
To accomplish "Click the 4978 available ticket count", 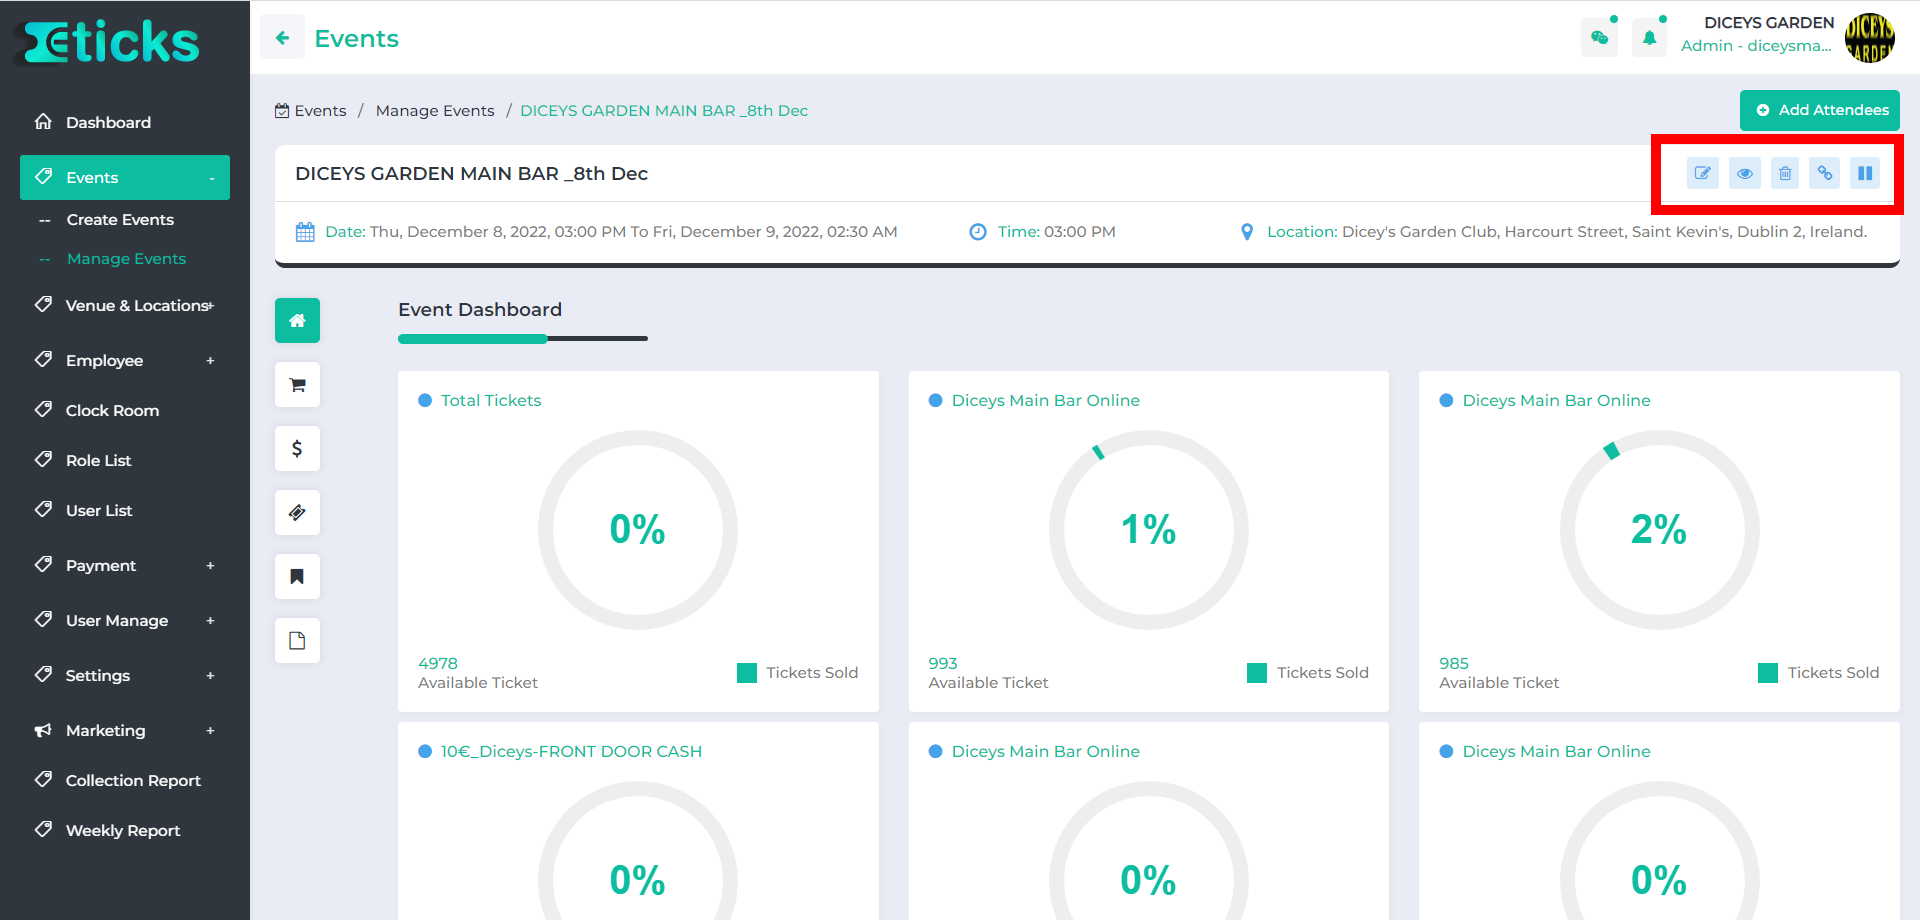I will pyautogui.click(x=438, y=663).
